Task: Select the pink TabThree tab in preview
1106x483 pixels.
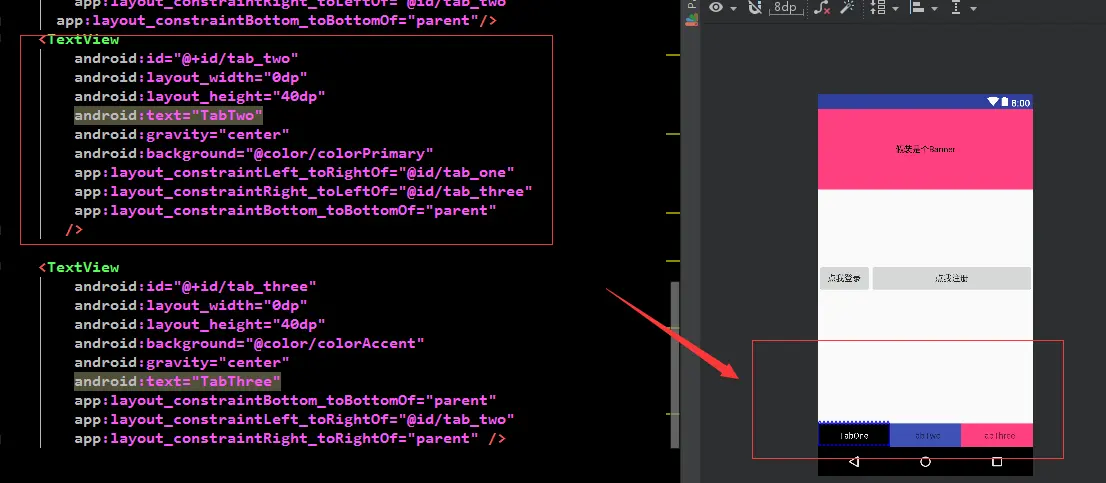Action: point(997,435)
